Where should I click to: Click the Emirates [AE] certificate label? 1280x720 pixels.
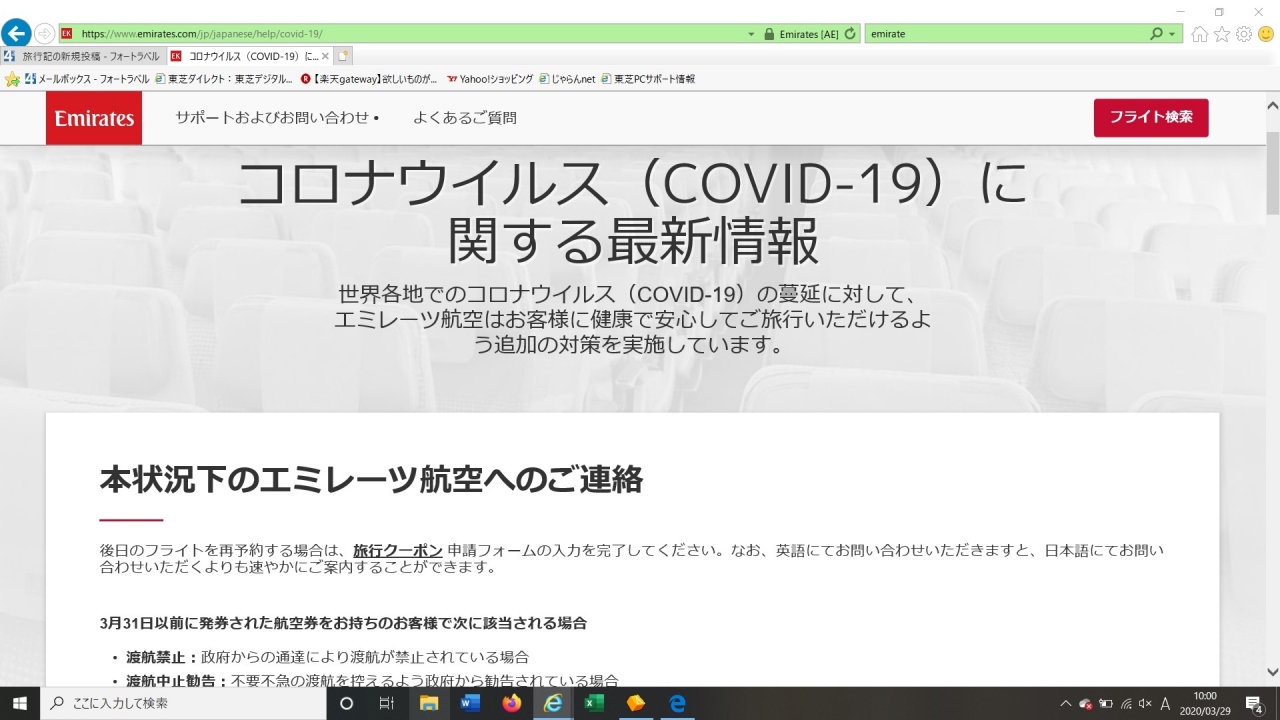point(809,34)
